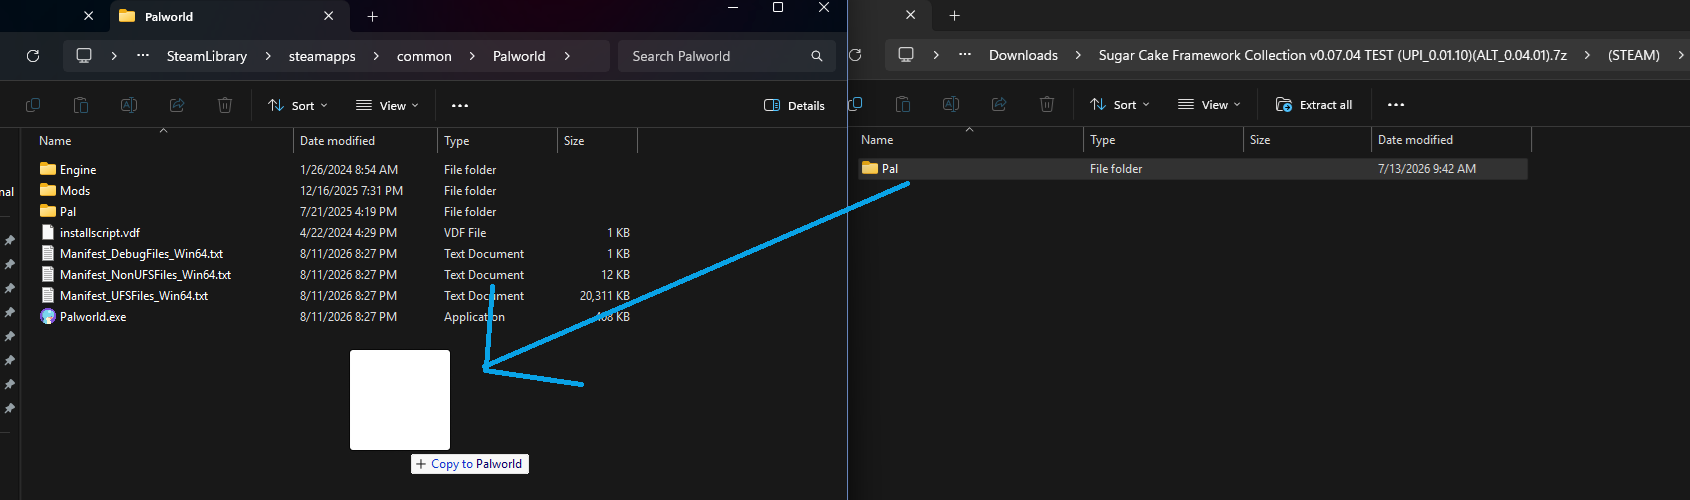Go to the SteamLibrary breadcrumb
Image resolution: width=1690 pixels, height=500 pixels.
[207, 56]
